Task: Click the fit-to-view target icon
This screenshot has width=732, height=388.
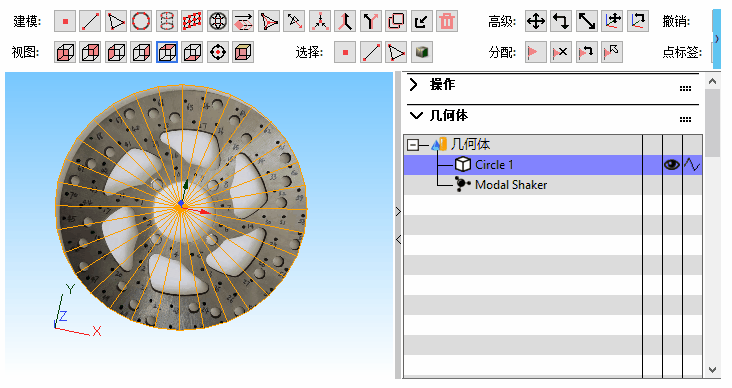Action: (x=218, y=52)
